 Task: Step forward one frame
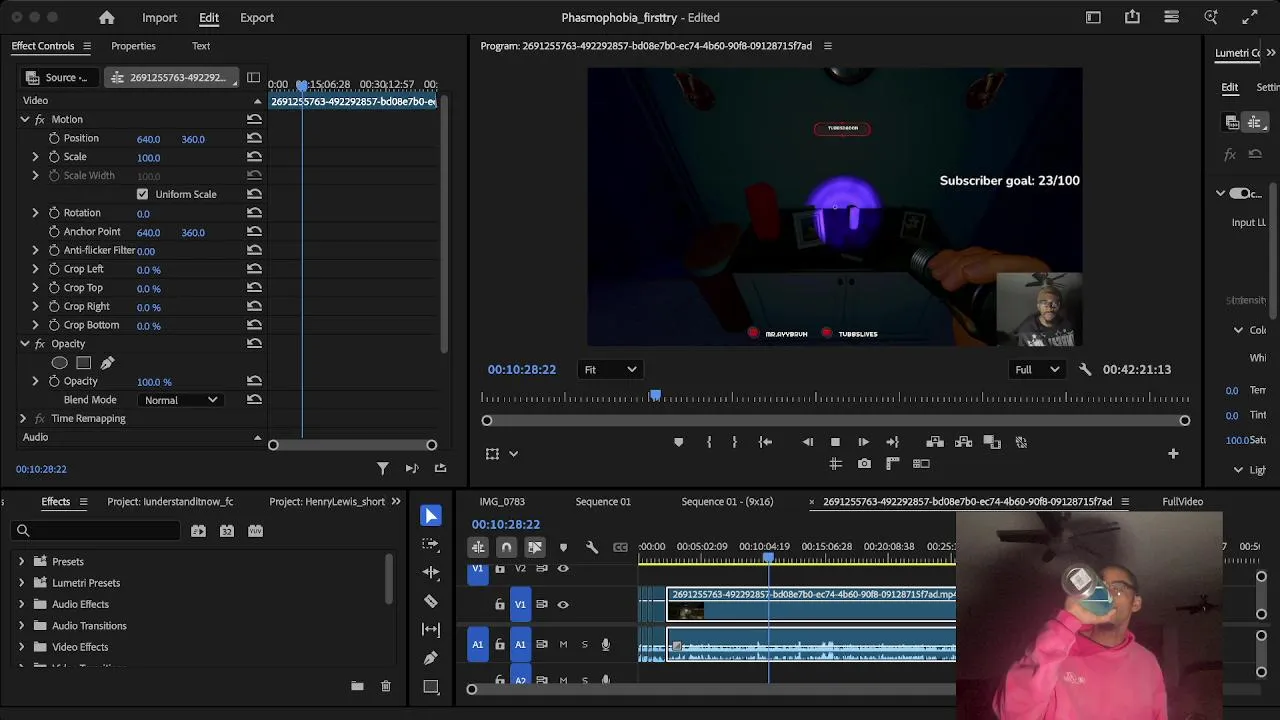click(x=864, y=442)
